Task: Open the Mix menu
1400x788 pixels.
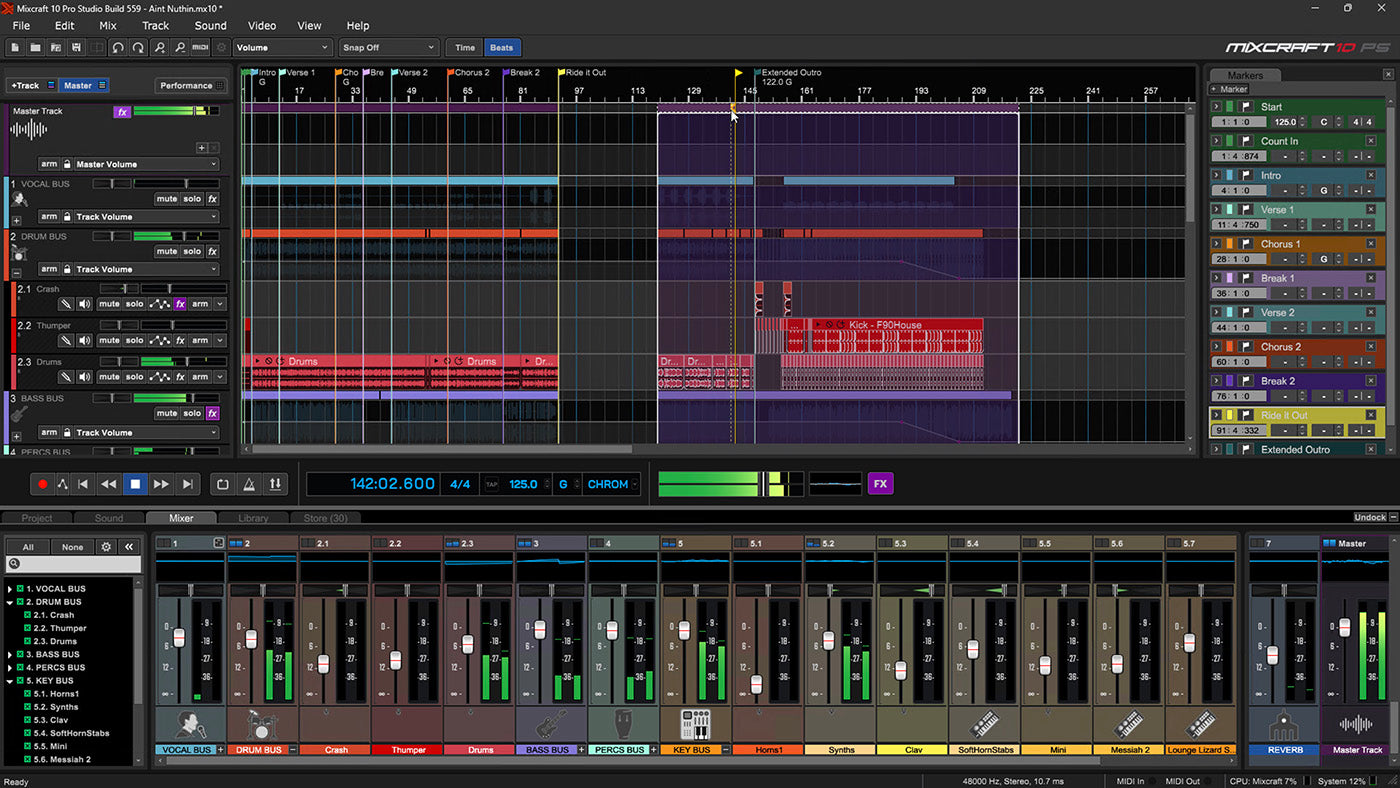Action: [x=108, y=25]
